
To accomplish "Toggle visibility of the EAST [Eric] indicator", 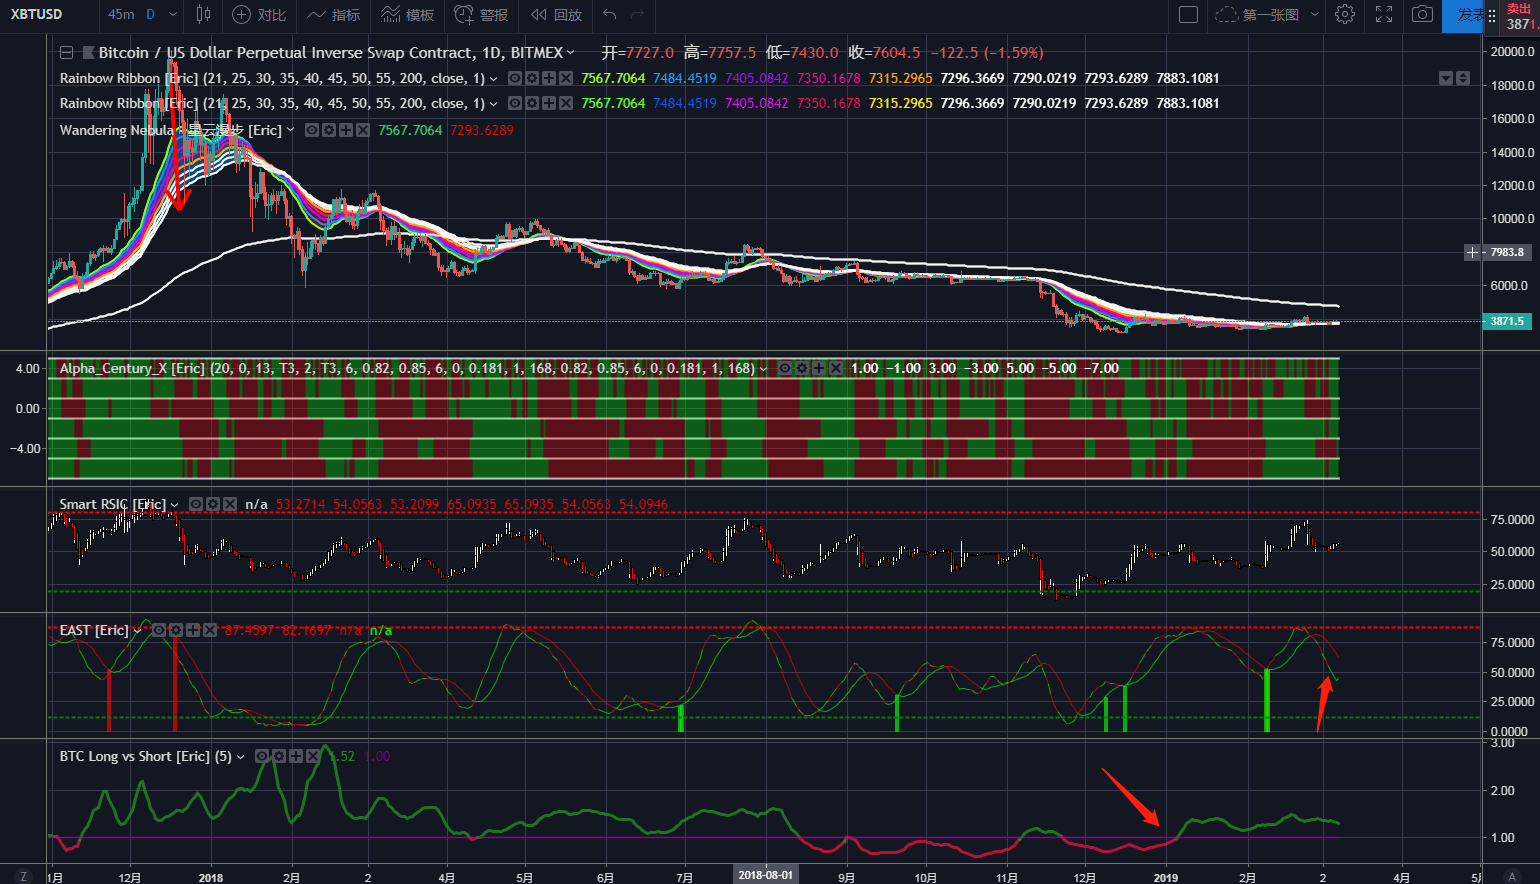I will click(x=159, y=630).
